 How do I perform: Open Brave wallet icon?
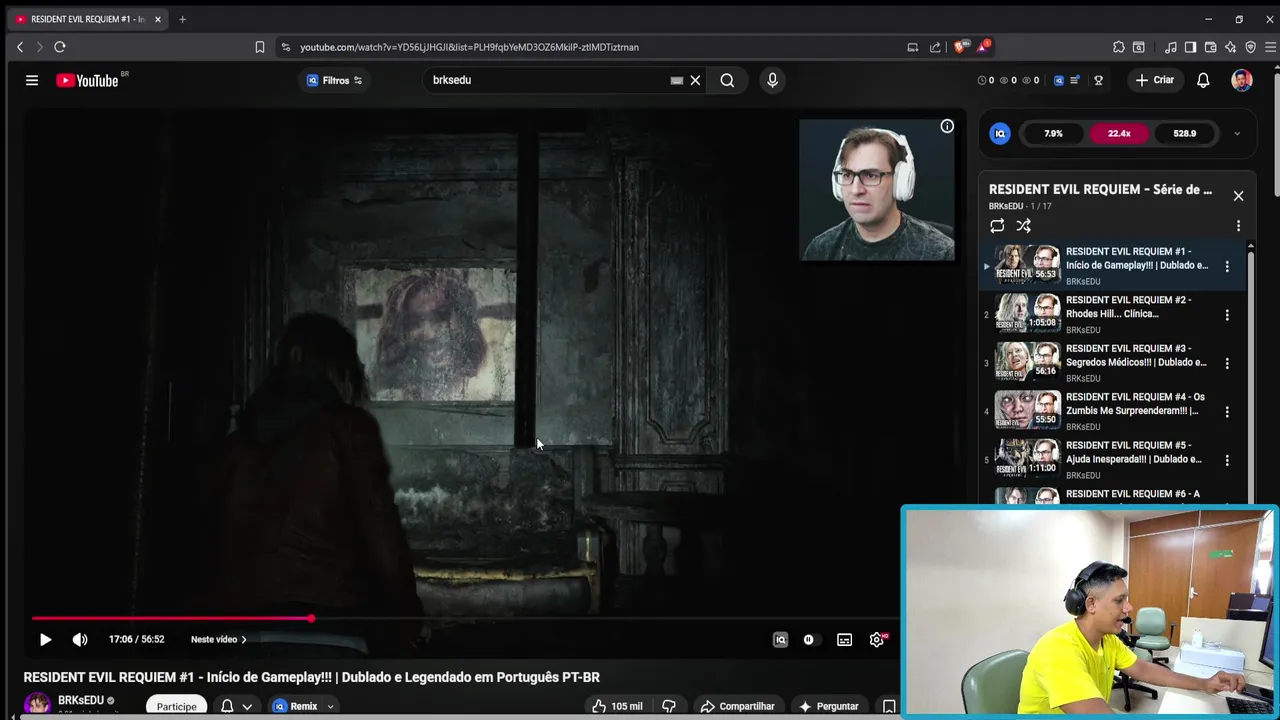pyautogui.click(x=1210, y=47)
